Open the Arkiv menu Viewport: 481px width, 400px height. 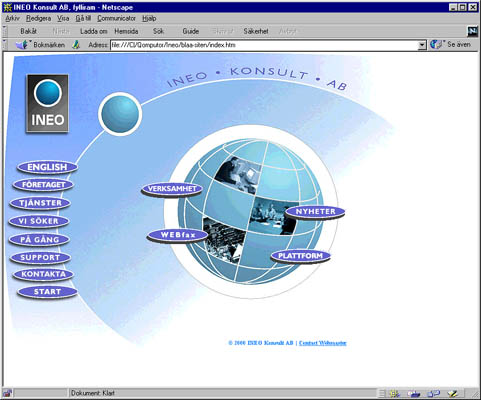click(x=12, y=18)
